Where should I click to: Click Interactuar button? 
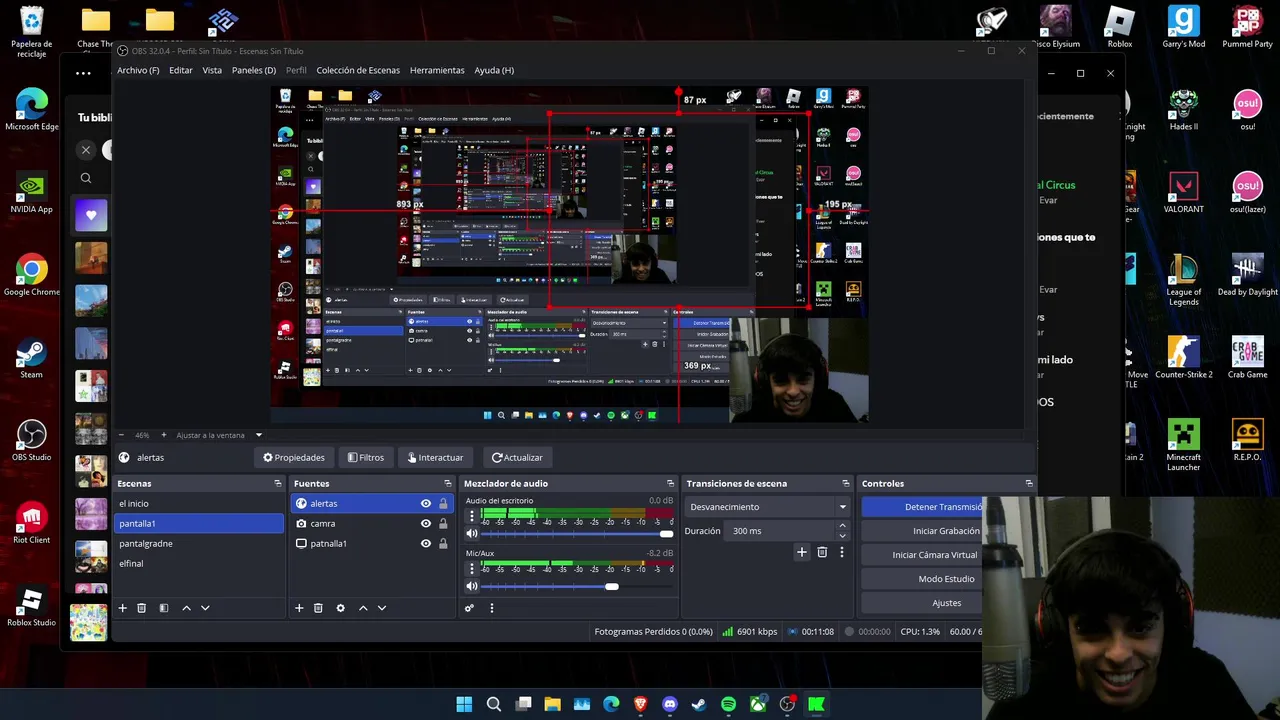tap(436, 458)
